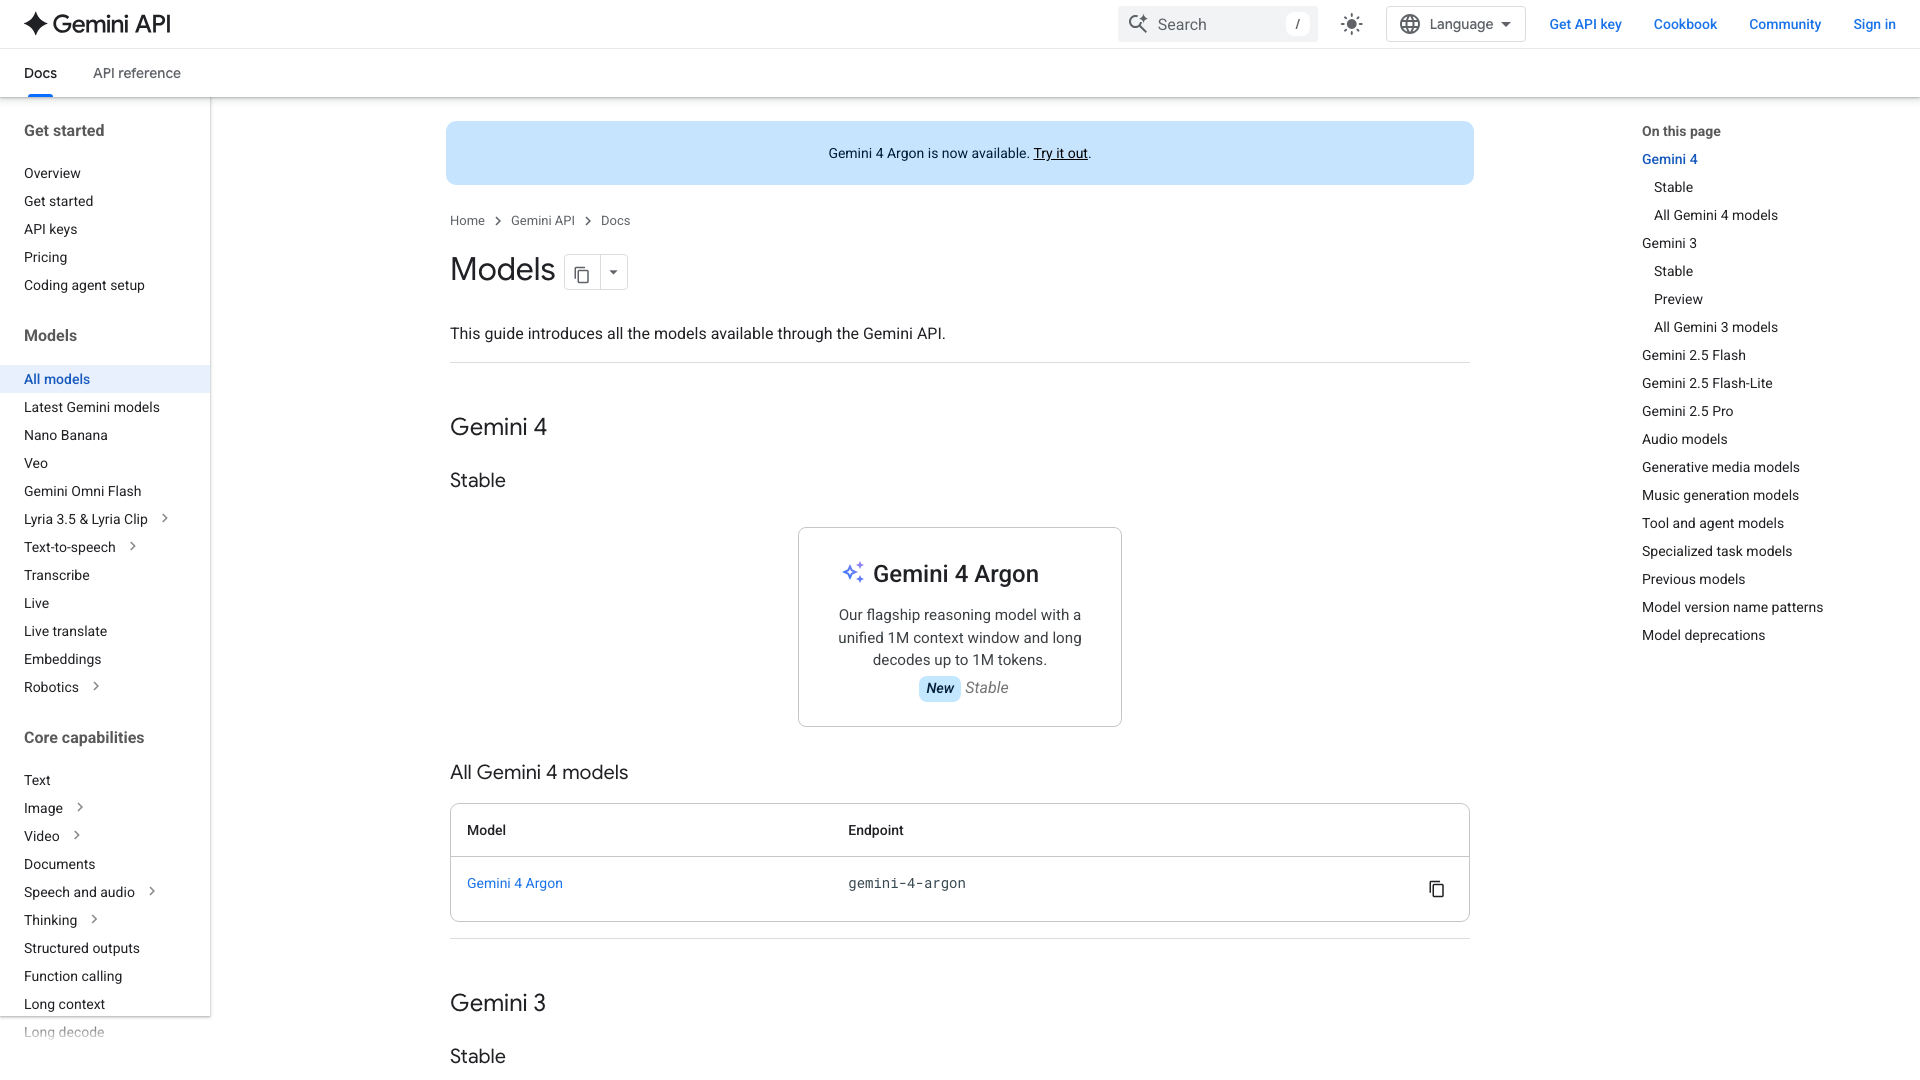This screenshot has width=1920, height=1080.
Task: Jump to Gemini 2.5 Flash in outline
Action: pyautogui.click(x=1694, y=355)
